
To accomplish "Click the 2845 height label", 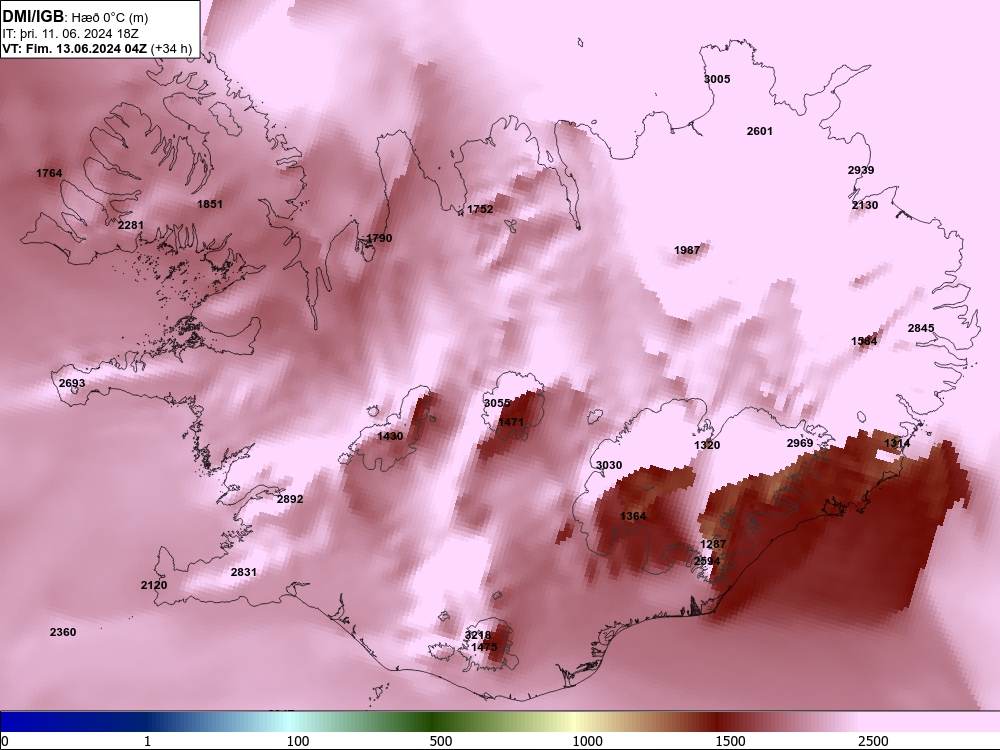I will click(x=921, y=328).
